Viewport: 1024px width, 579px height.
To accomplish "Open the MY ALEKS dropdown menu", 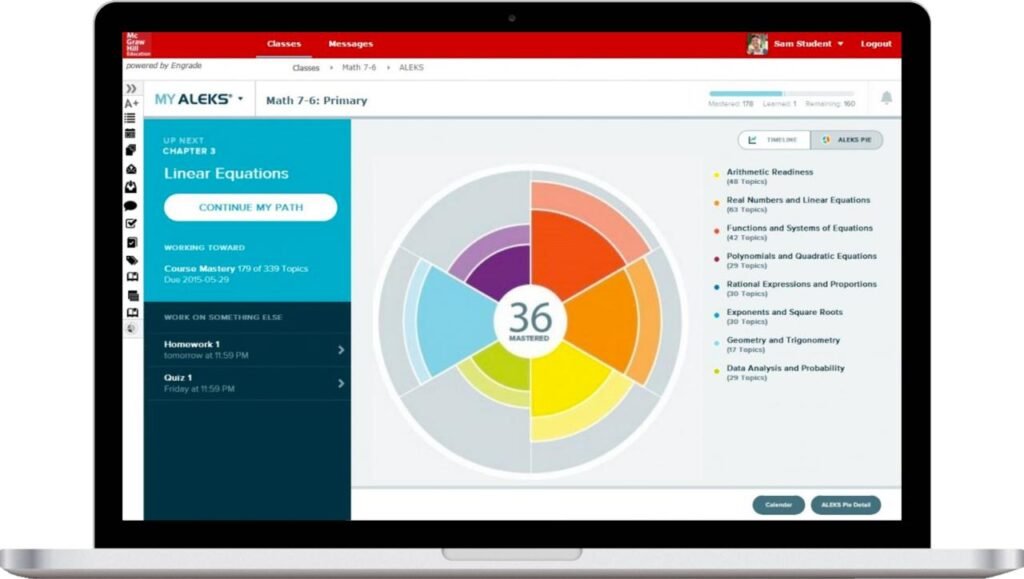I will (199, 99).
